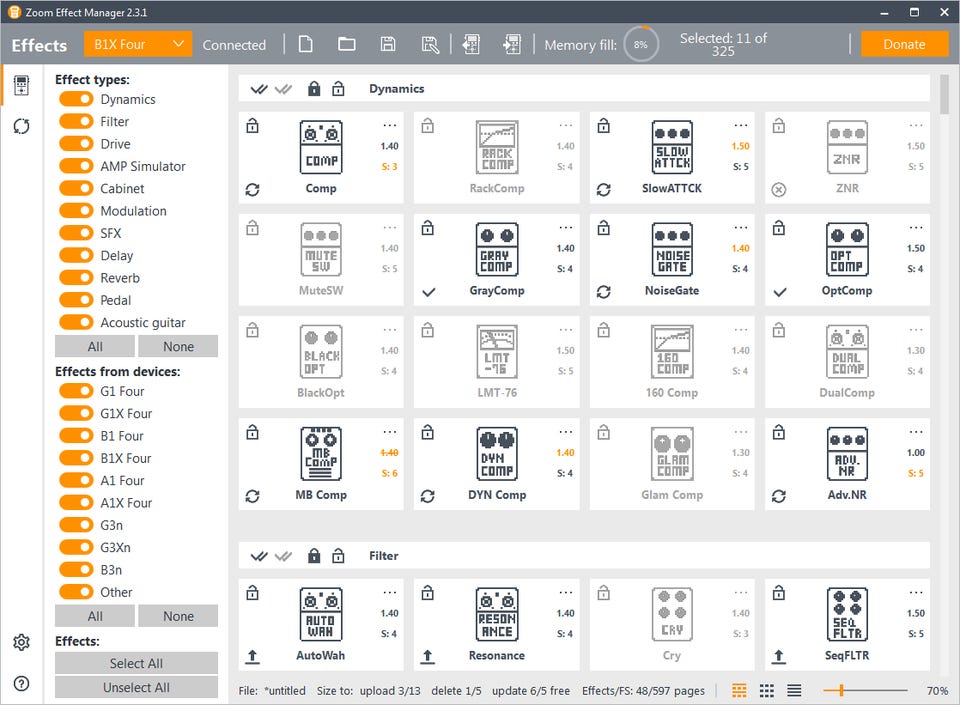
Task: Open the sync tab in left sidebar
Action: click(x=21, y=126)
